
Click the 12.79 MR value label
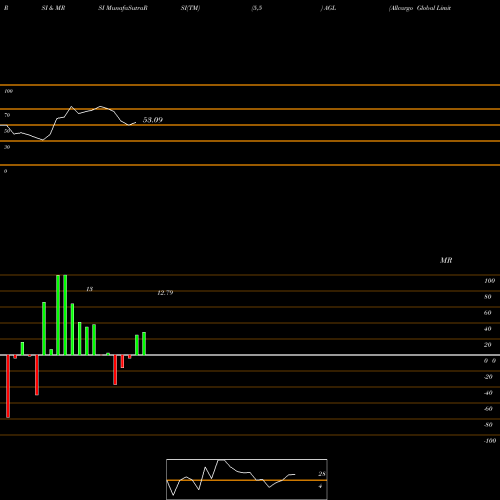click(x=165, y=293)
